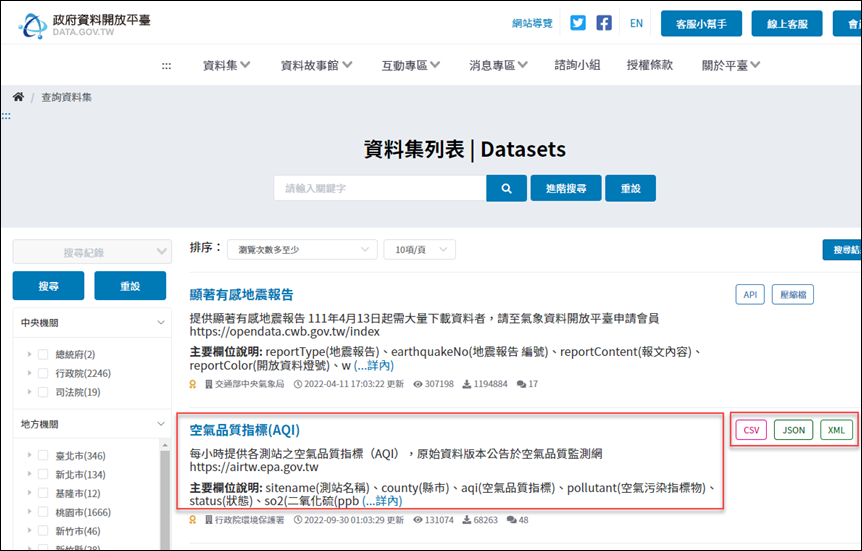
Task: Click the JSON format tag
Action: pos(793,430)
